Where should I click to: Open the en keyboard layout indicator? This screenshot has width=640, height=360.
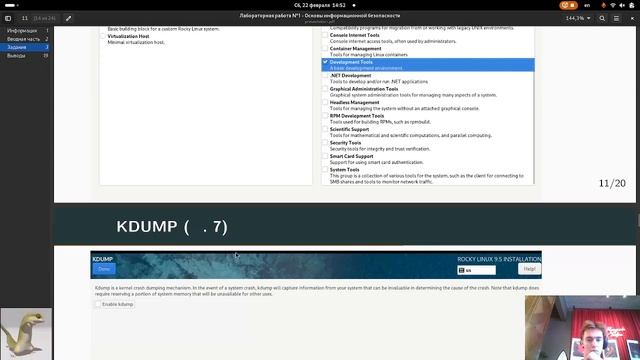[587, 5]
